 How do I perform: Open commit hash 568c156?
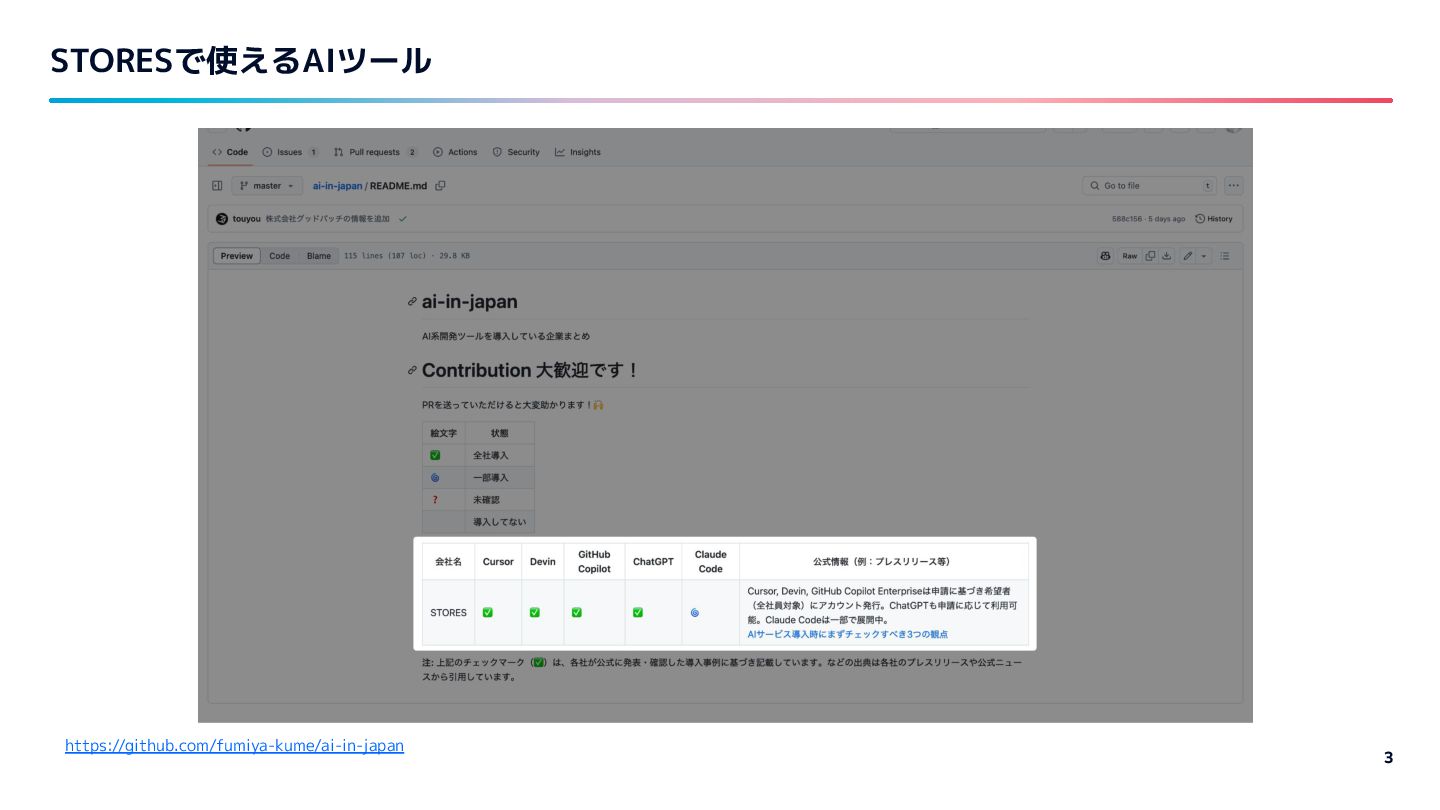coord(1127,219)
